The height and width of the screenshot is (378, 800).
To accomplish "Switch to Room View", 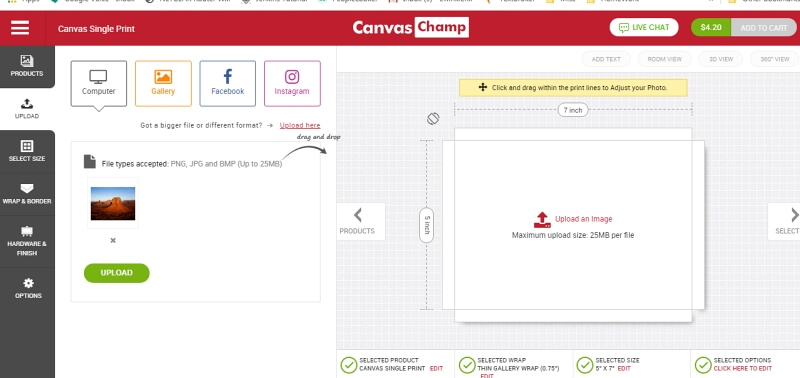I will tap(664, 59).
